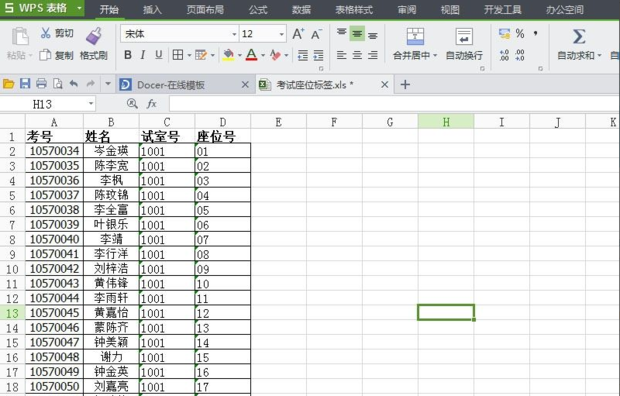620x396 pixels.
Task: Open the font size dropdown
Action: (282, 34)
